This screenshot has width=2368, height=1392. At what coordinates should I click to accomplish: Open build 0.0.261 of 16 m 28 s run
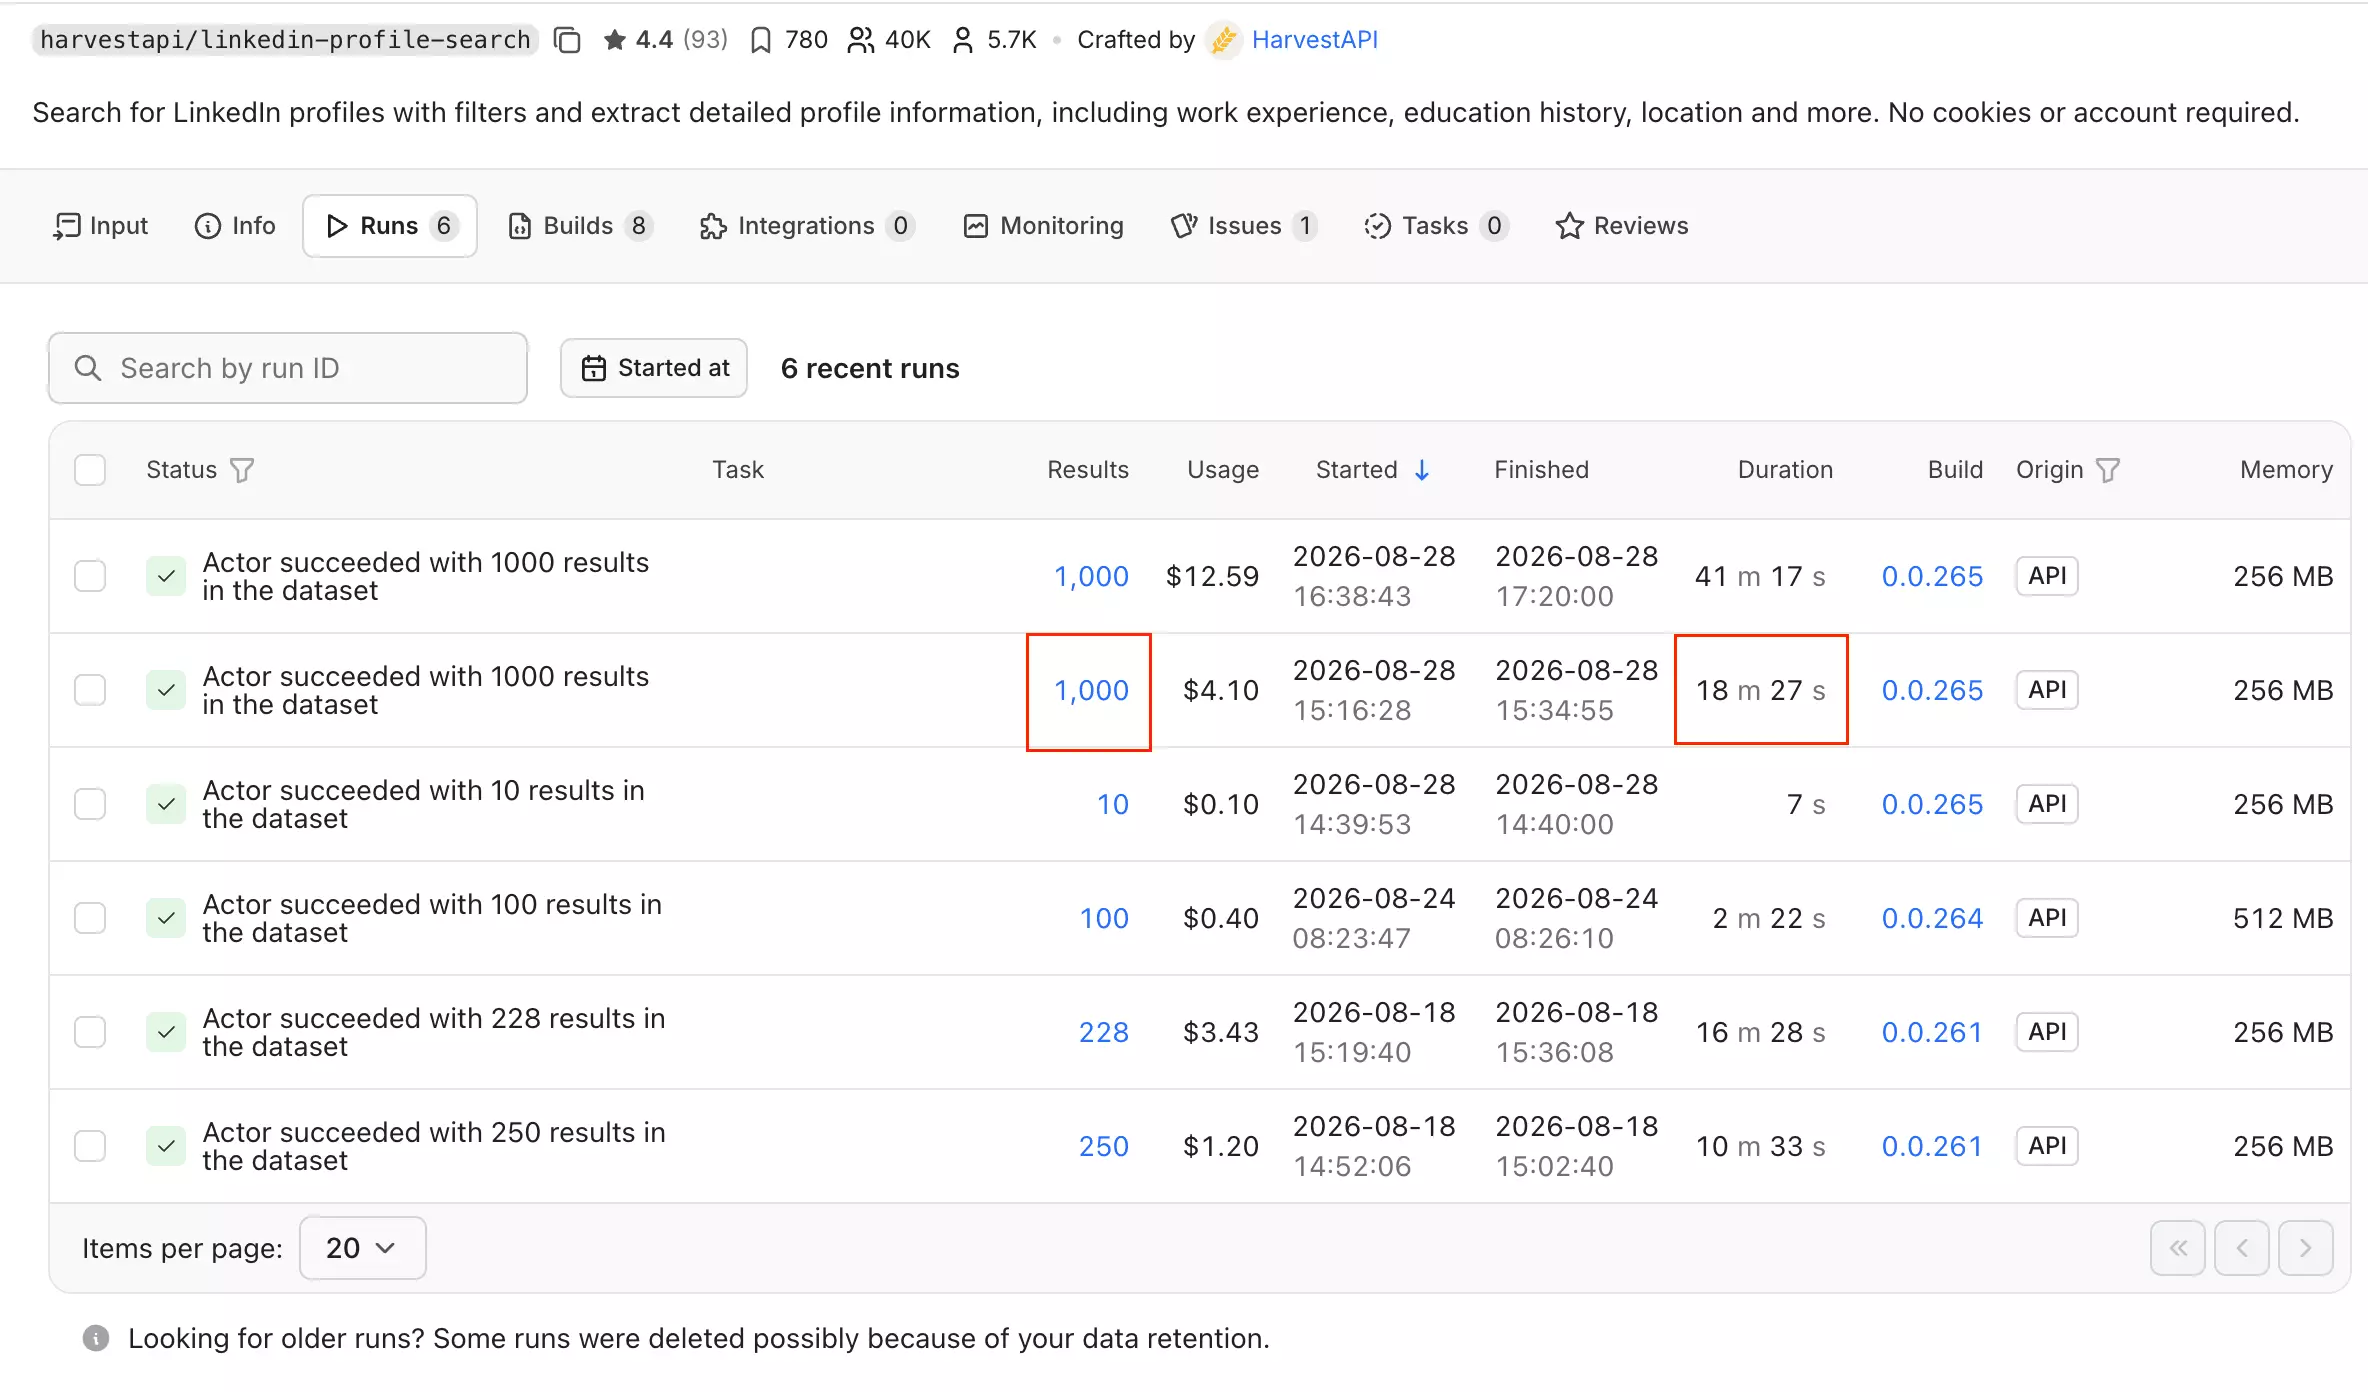1932,1032
